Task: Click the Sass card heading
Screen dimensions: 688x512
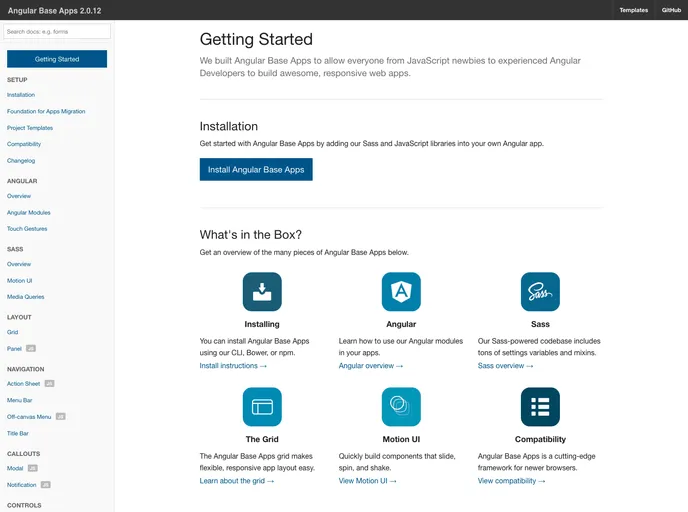Action: click(540, 324)
